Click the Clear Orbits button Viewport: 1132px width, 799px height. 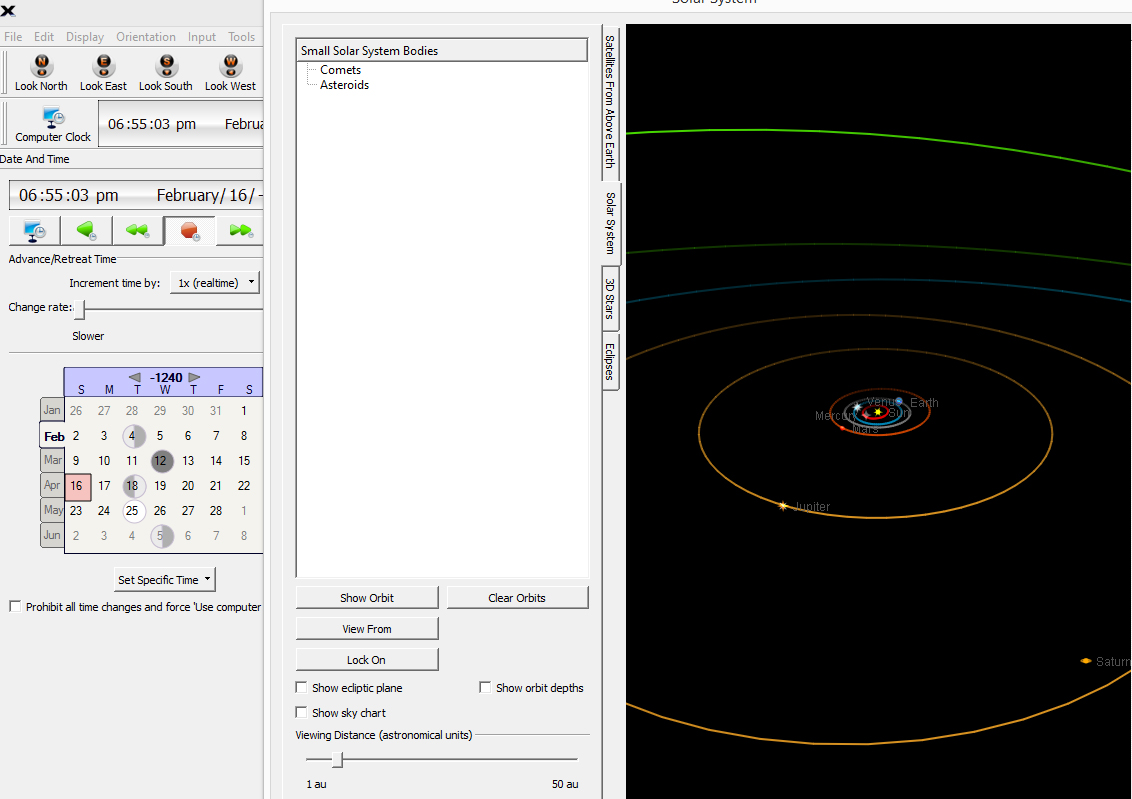(517, 598)
